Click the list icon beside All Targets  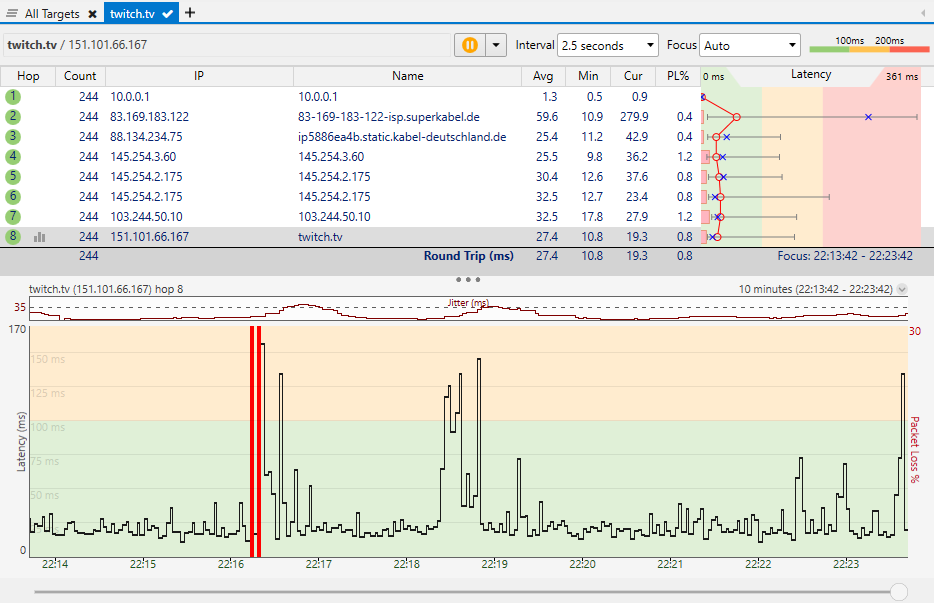tap(12, 14)
